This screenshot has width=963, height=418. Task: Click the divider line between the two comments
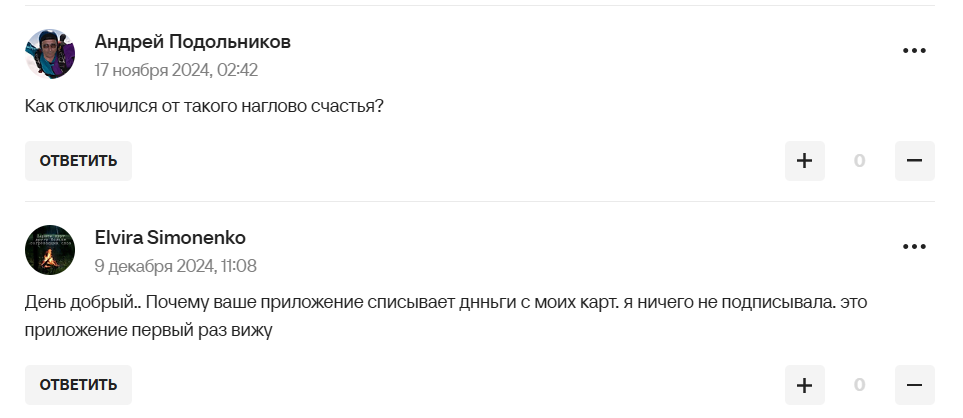pos(480,202)
